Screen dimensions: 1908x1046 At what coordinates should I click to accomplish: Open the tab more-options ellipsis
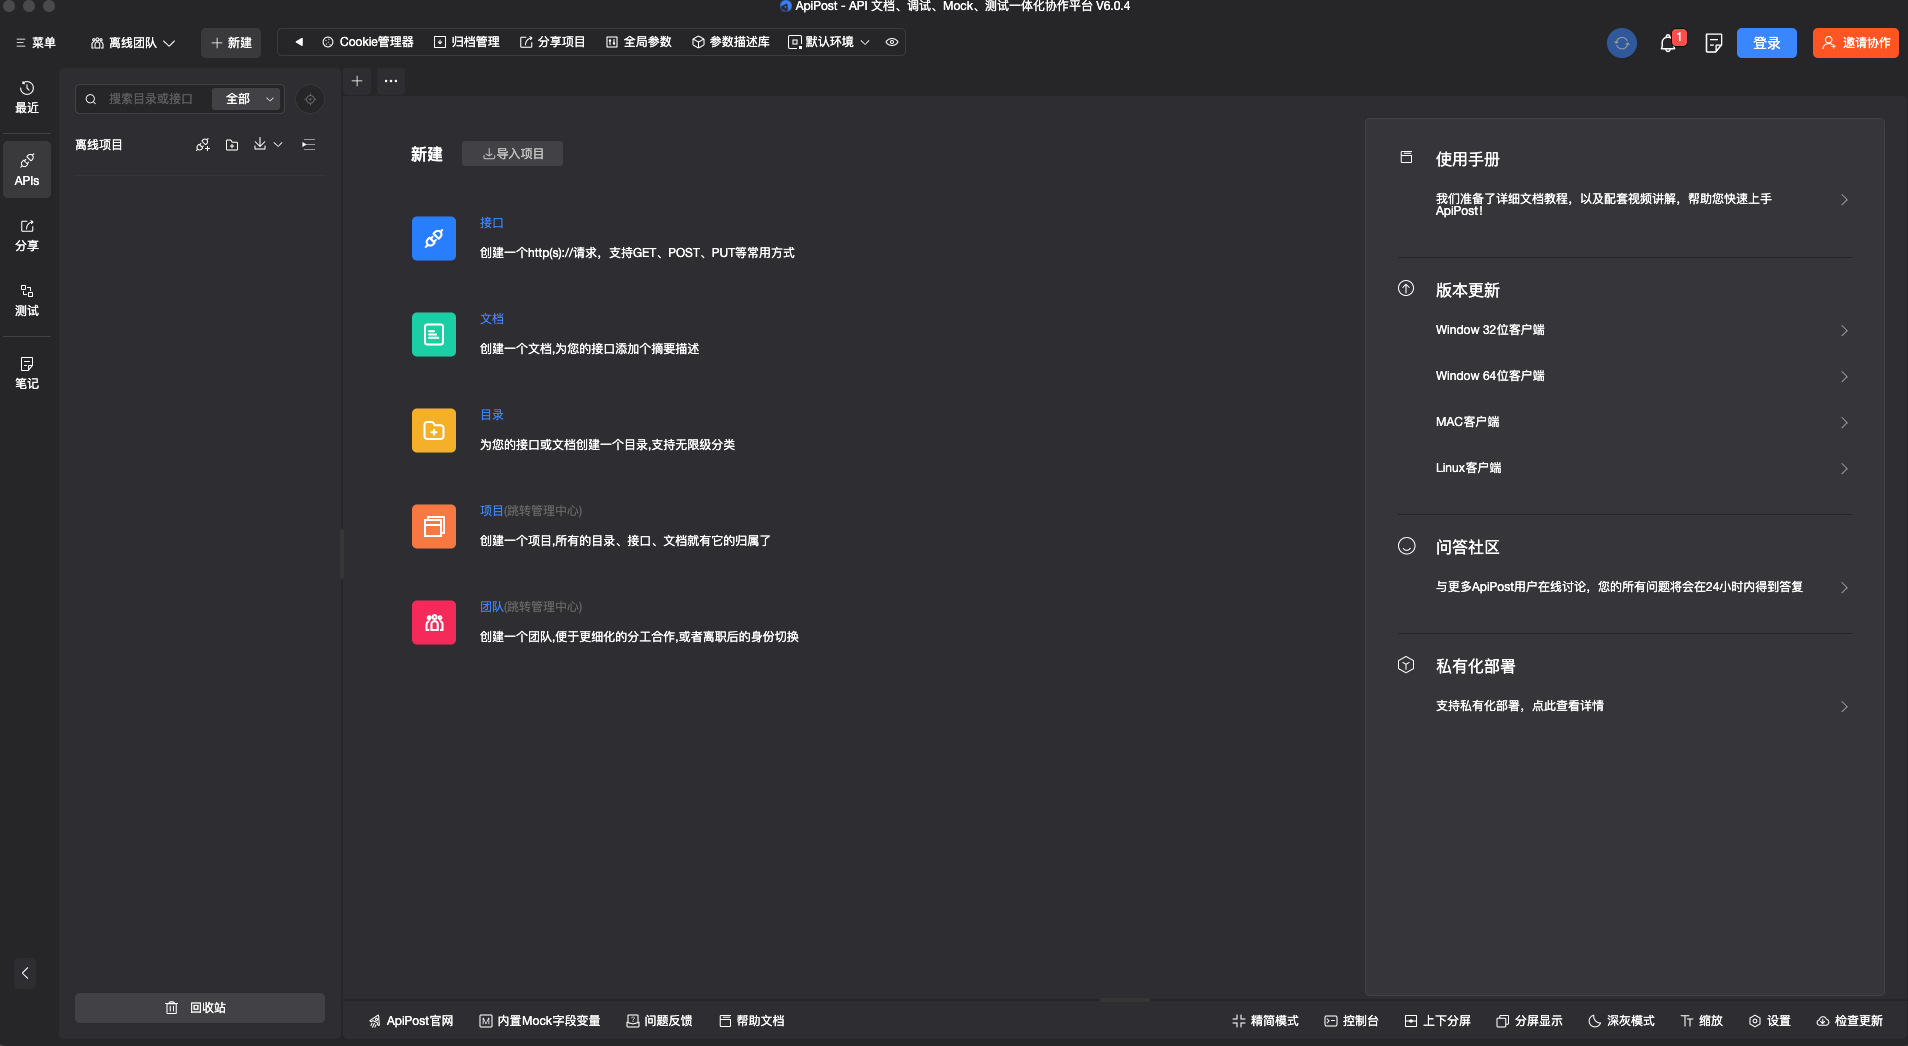click(391, 81)
